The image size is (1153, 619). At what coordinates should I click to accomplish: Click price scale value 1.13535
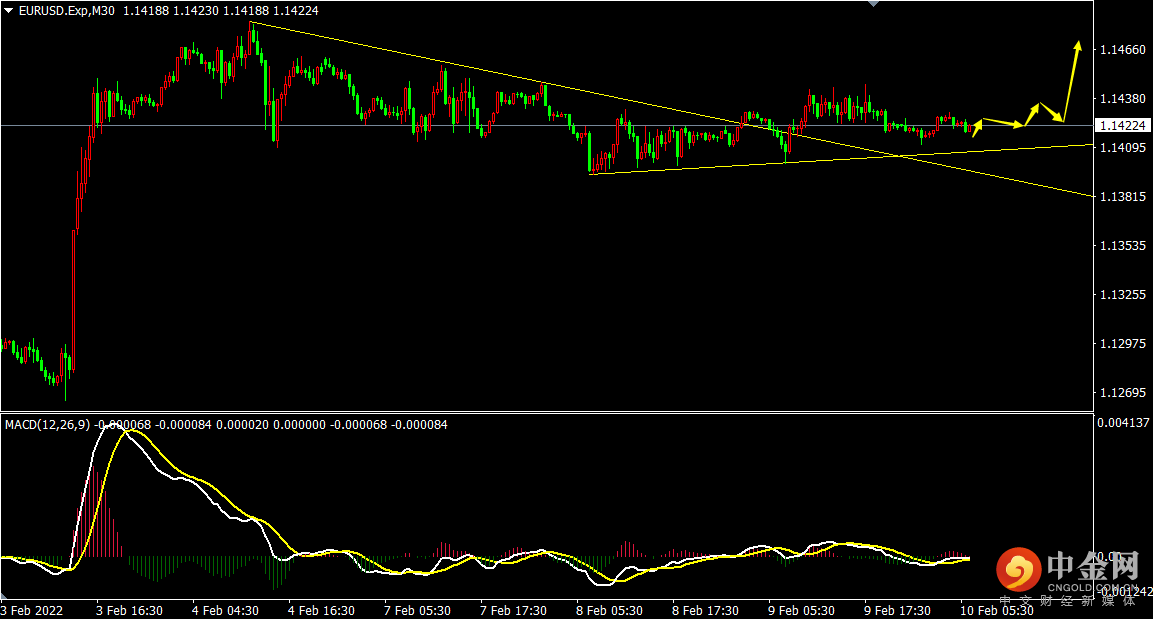1122,246
